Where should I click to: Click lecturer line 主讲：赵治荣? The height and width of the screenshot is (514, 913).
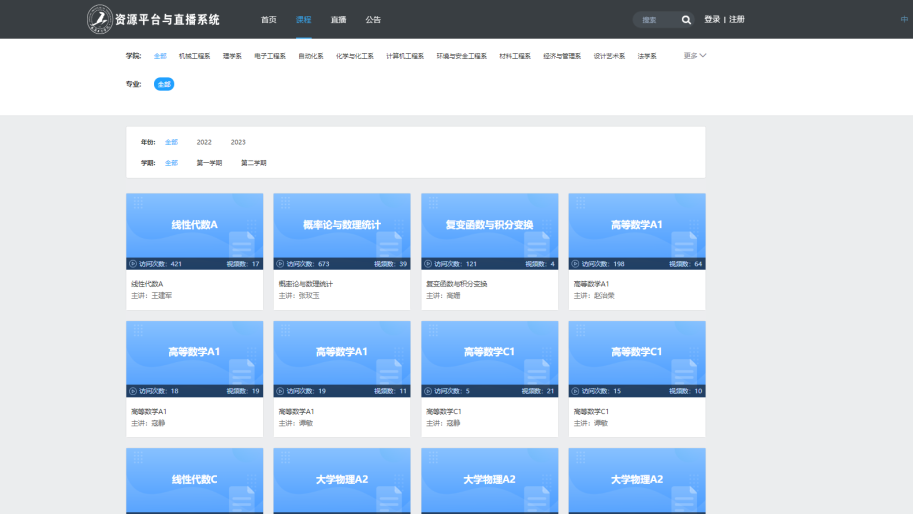[x=594, y=296]
